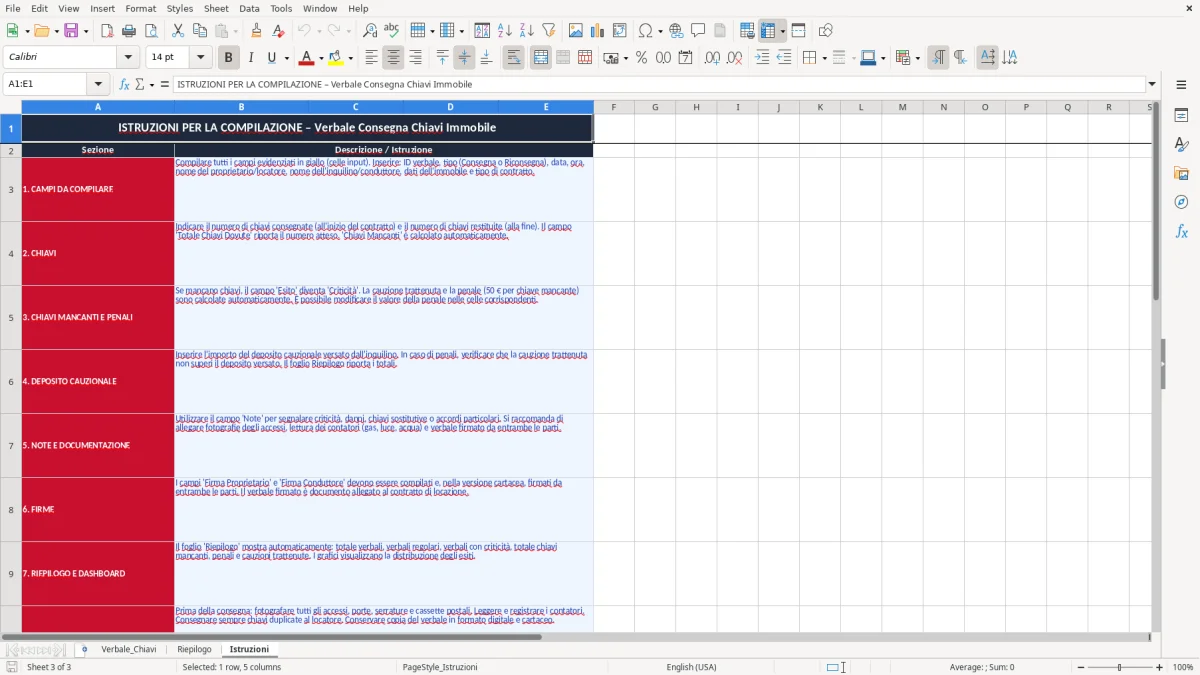The height and width of the screenshot is (675, 1200).
Task: Open font color red swatch
Action: point(306,58)
